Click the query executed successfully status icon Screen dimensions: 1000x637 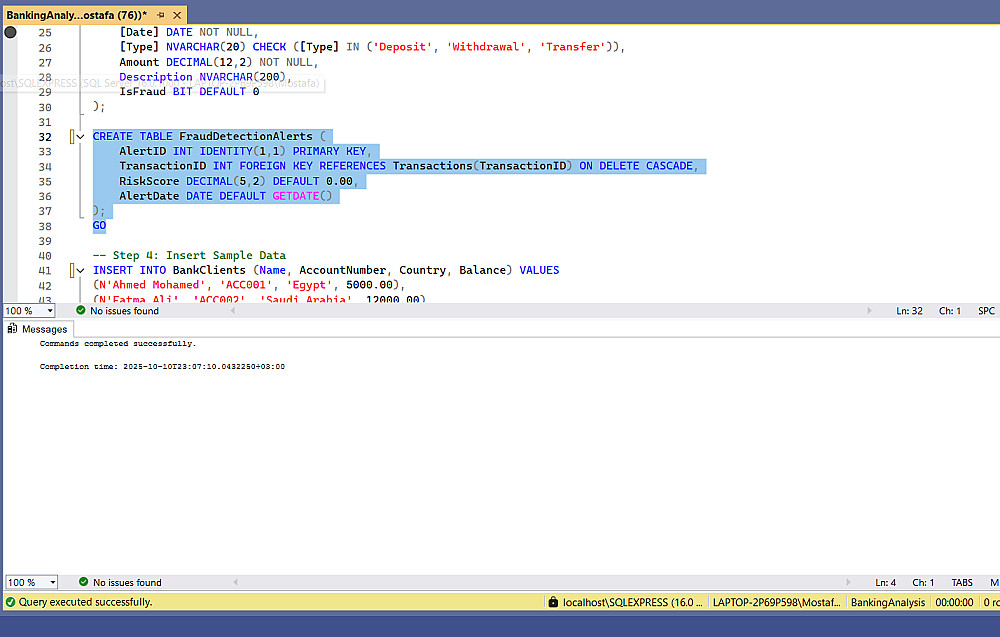click(x=10, y=601)
